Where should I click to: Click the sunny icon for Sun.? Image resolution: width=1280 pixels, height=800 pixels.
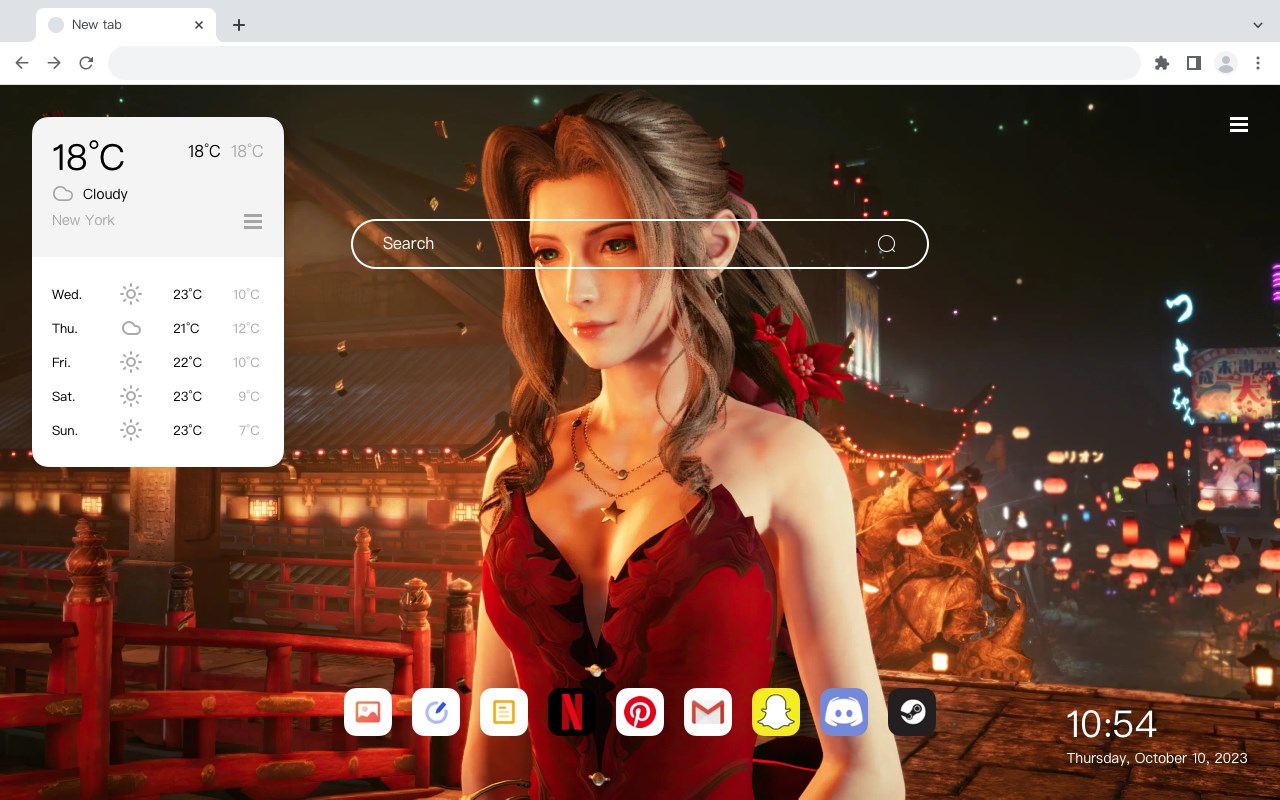coord(131,430)
